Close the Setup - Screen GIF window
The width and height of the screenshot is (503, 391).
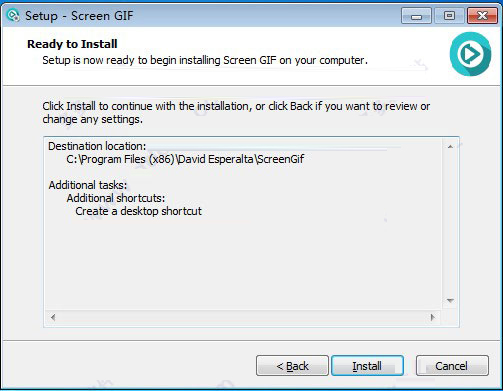pyautogui.click(x=482, y=16)
